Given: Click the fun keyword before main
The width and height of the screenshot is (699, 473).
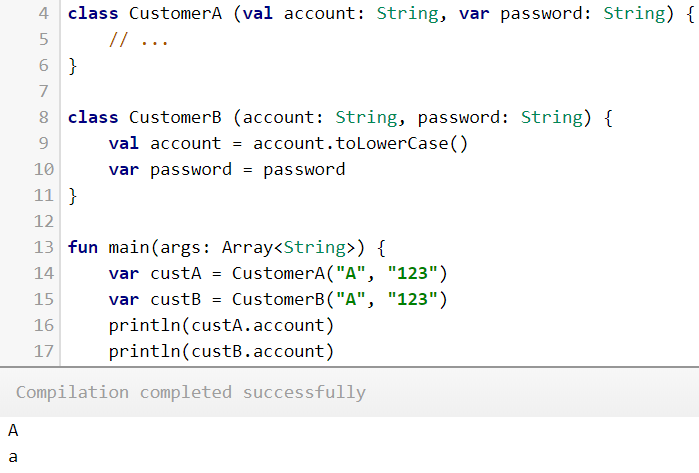Looking at the screenshot, I should 82,247.
